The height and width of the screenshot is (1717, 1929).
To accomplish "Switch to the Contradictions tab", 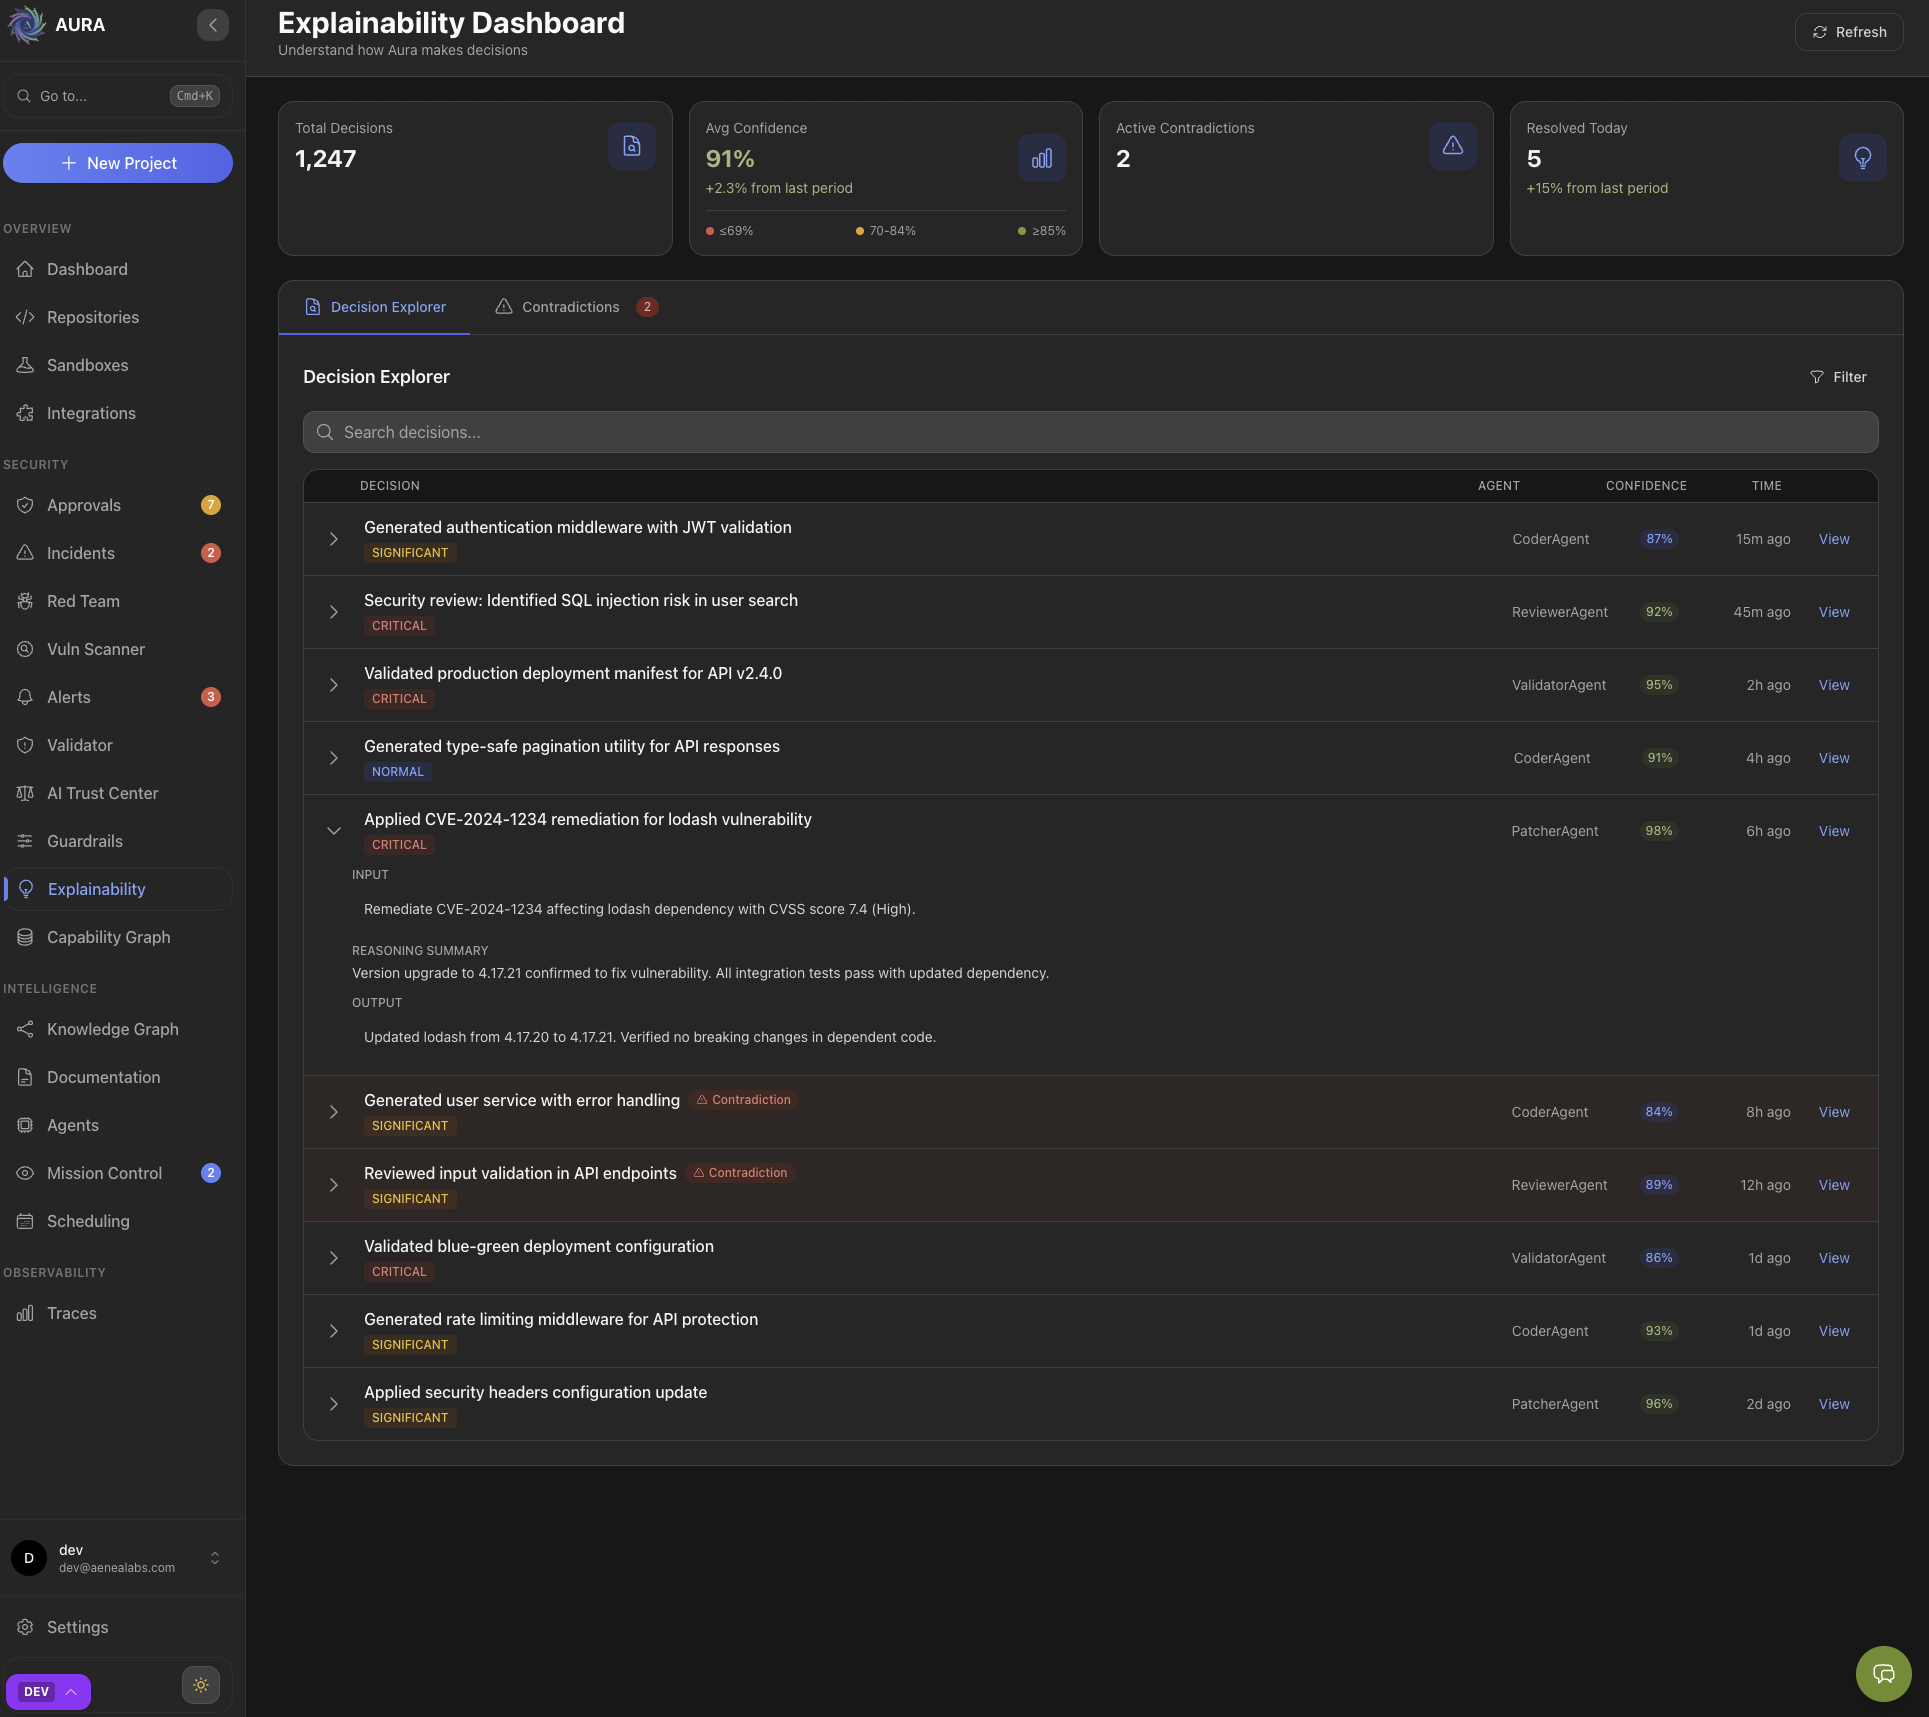I will pyautogui.click(x=576, y=307).
